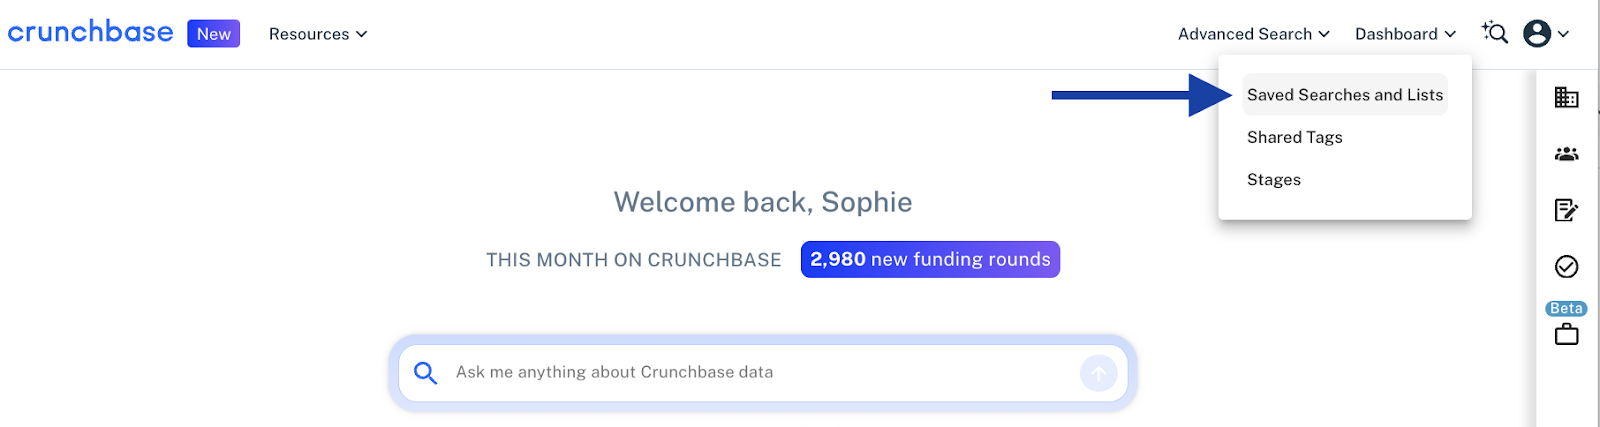Open the Beta briefcase icon
The image size is (1600, 427).
(x=1566, y=333)
